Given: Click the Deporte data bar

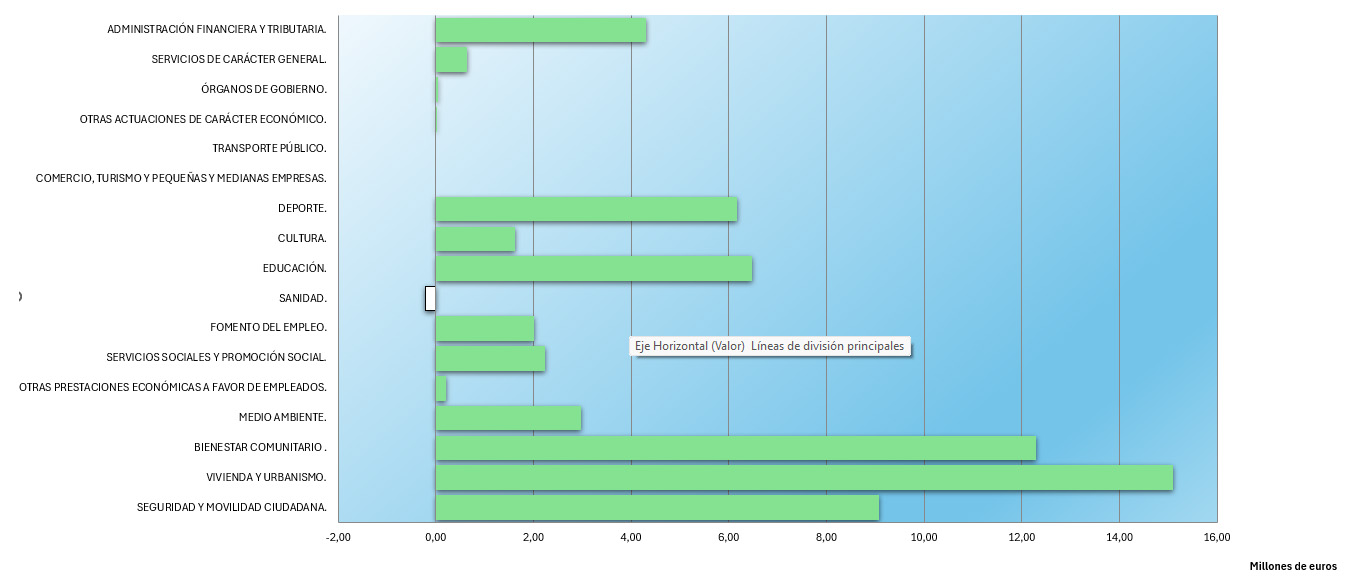Looking at the screenshot, I should (586, 209).
